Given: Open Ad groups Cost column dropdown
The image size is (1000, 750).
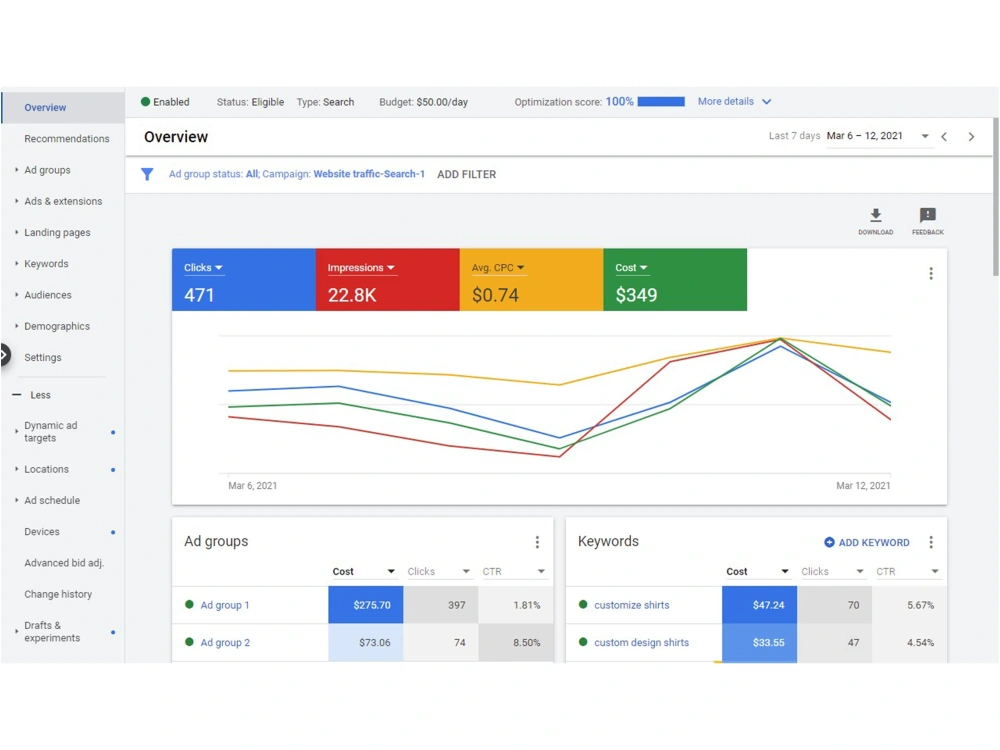Looking at the screenshot, I should coord(390,571).
